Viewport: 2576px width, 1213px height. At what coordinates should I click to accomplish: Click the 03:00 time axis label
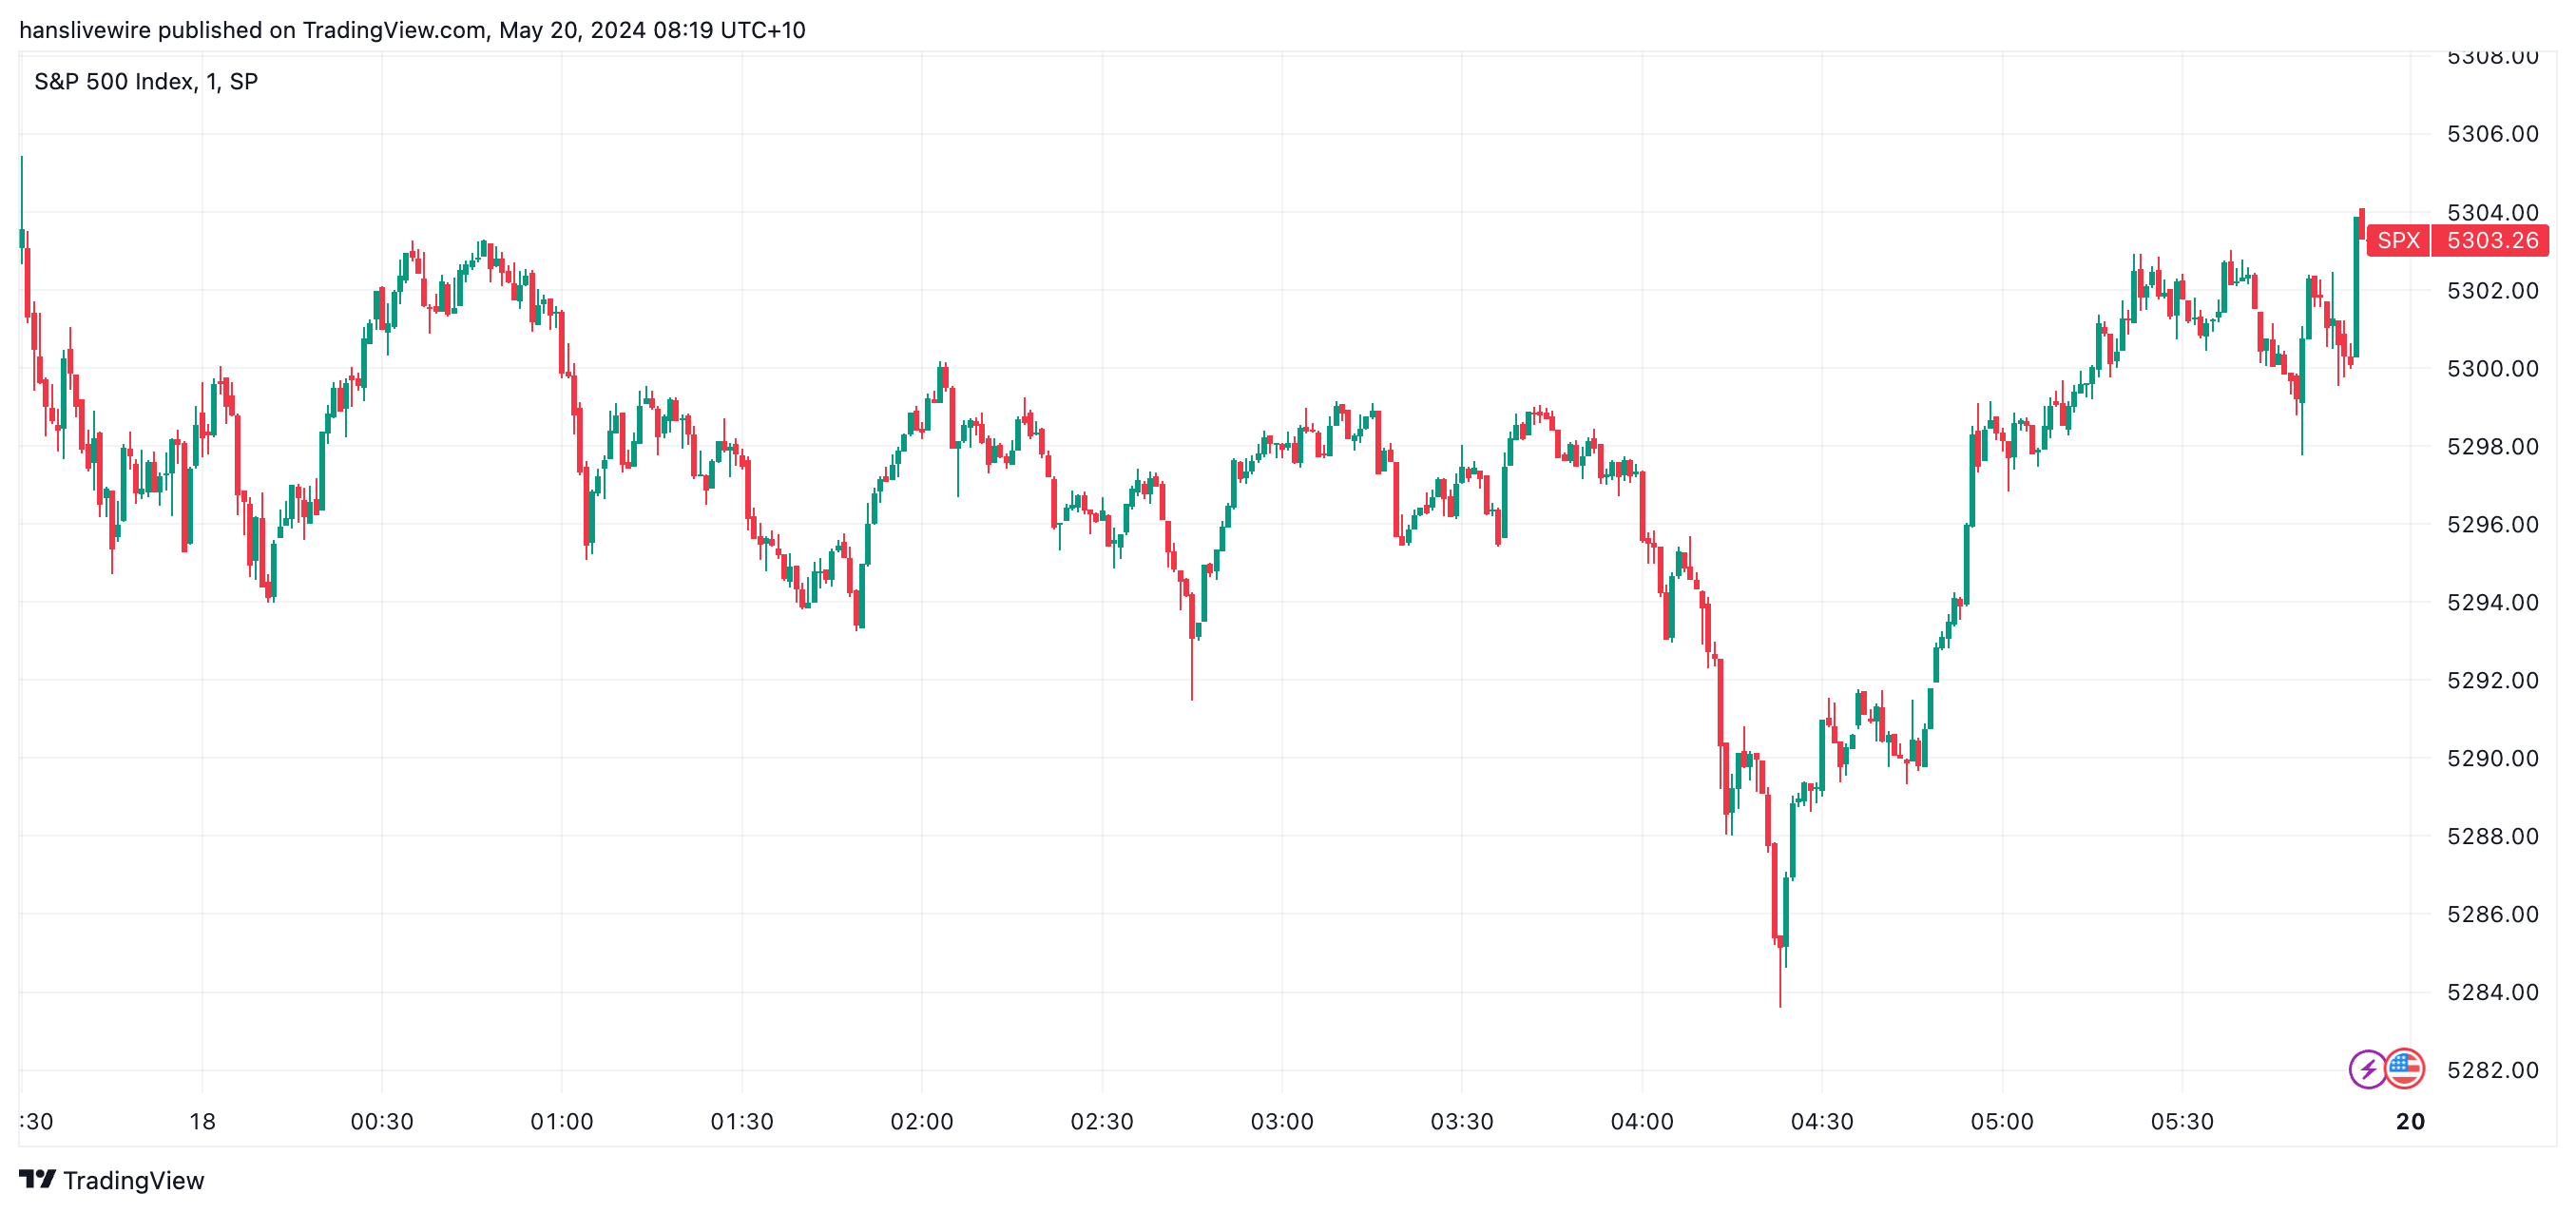[1281, 1121]
